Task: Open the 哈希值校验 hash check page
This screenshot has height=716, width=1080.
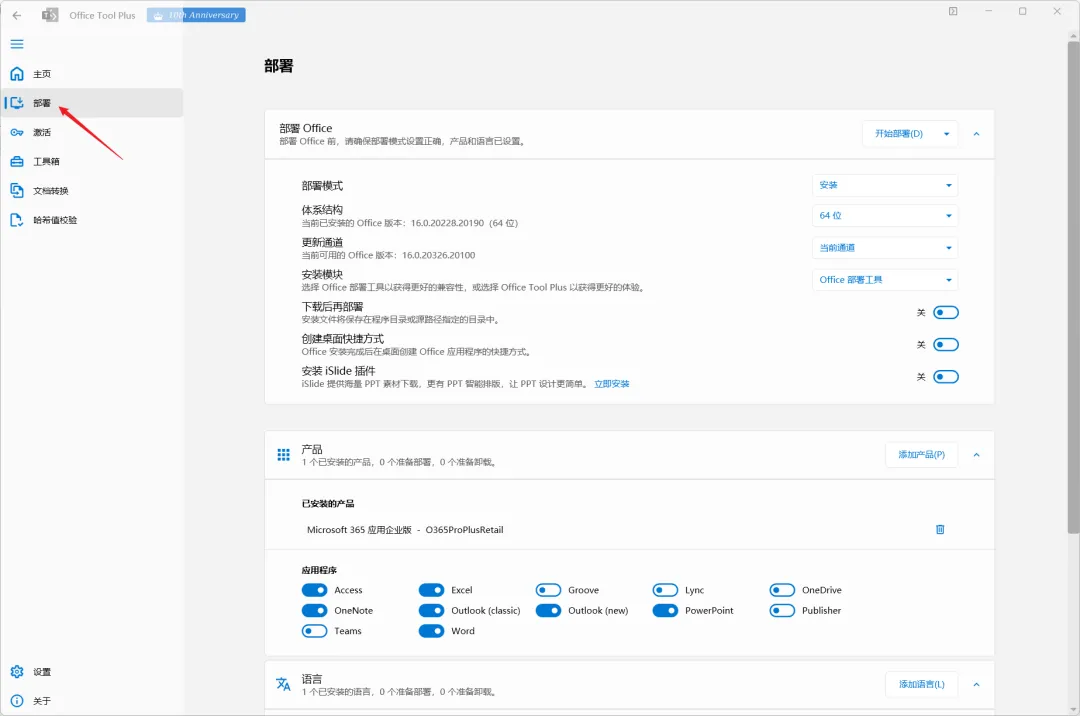Action: point(92,220)
